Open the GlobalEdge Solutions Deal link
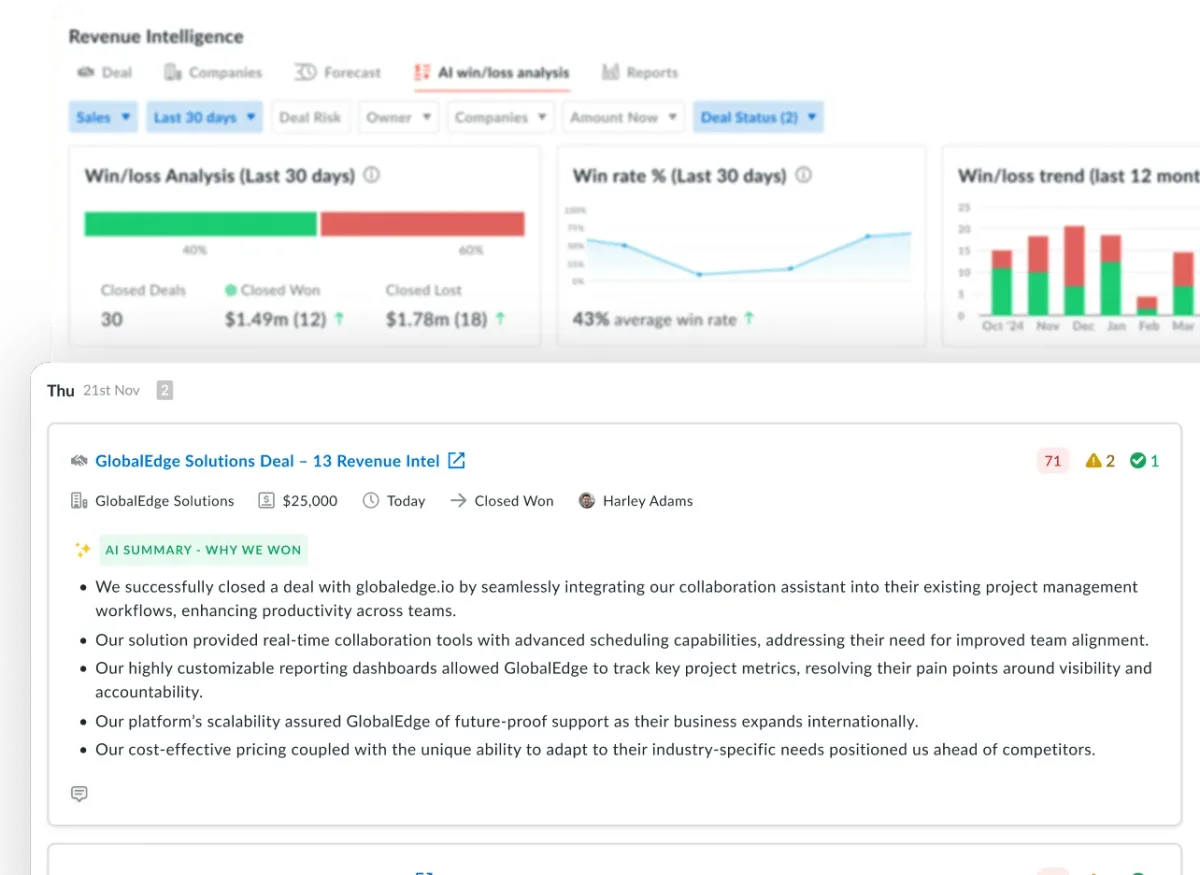The height and width of the screenshot is (875, 1200). [x=266, y=460]
